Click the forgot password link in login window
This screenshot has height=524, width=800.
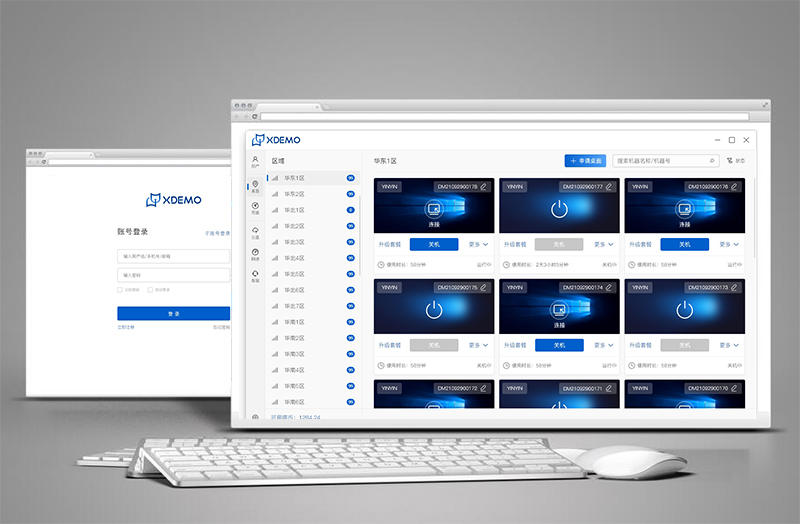(221, 327)
